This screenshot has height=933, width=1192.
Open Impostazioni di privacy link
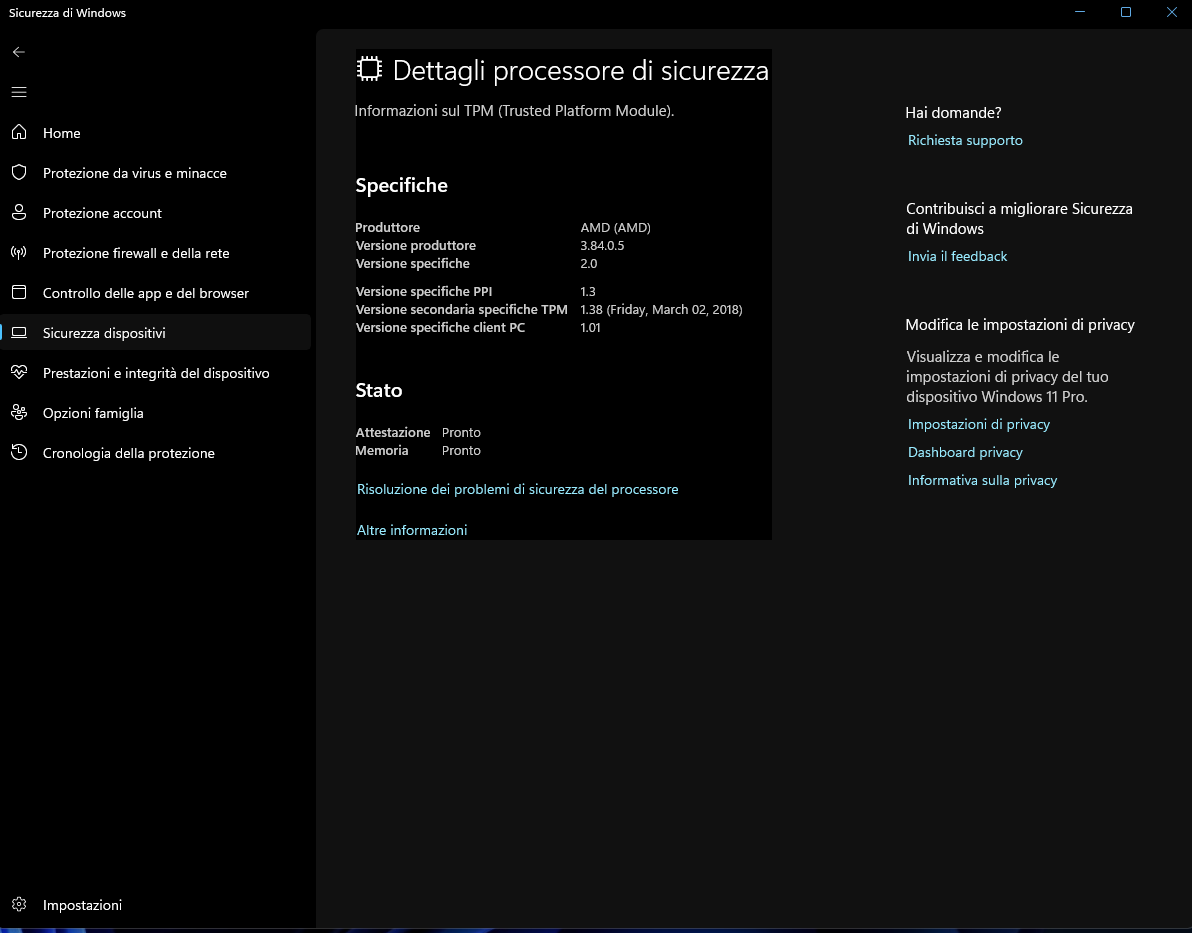(x=978, y=424)
